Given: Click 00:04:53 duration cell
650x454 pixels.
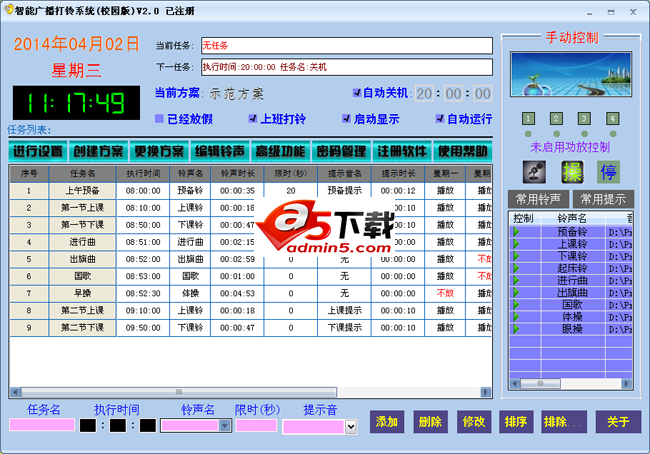Looking at the screenshot, I should pos(237,294).
